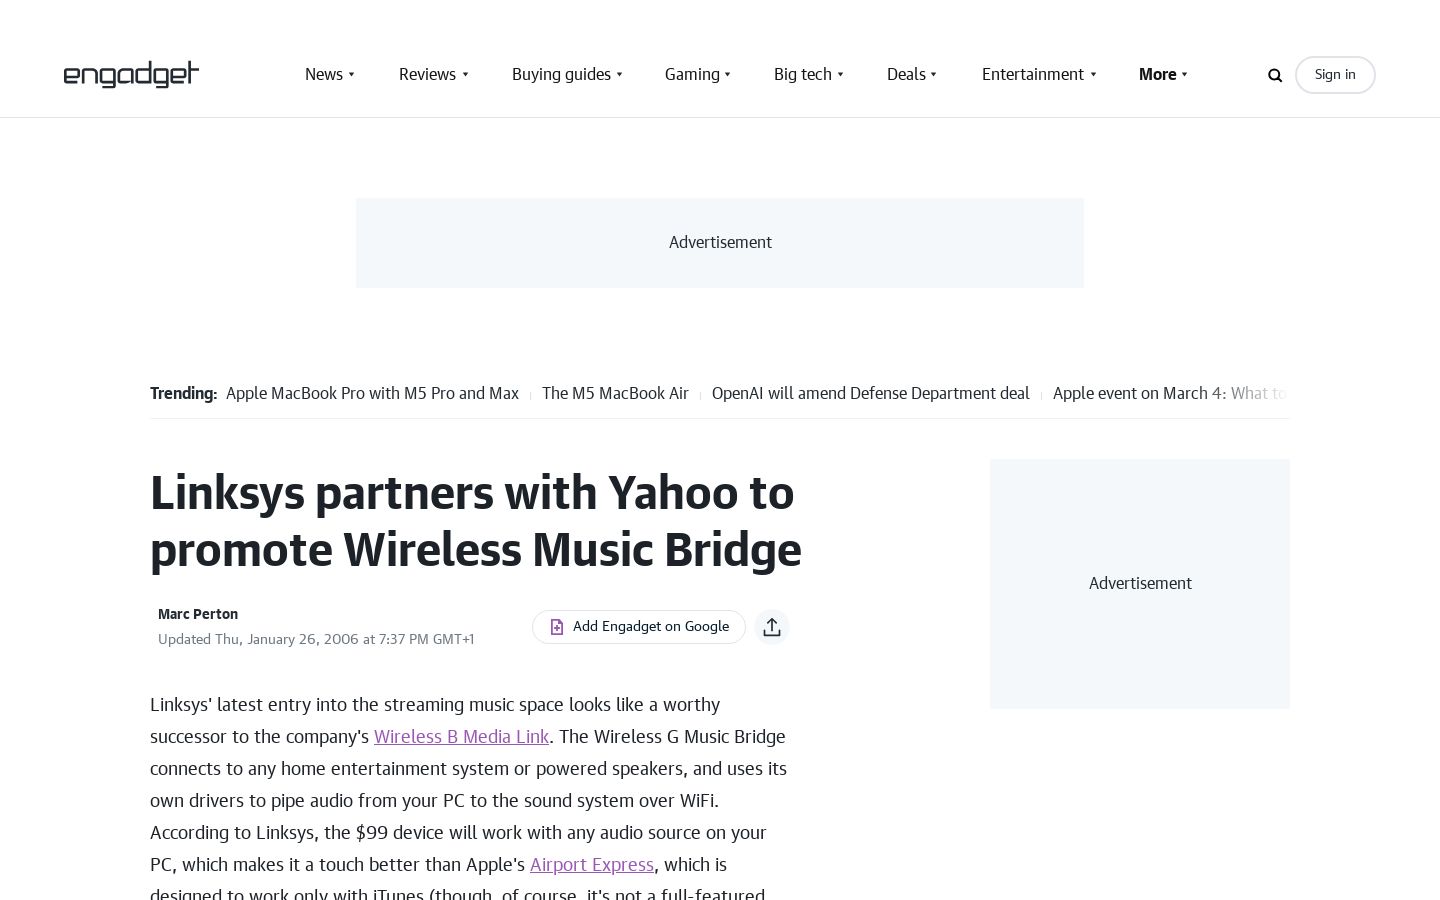The image size is (1440, 900).
Task: Click author name Marc Perton
Action: [x=198, y=614]
